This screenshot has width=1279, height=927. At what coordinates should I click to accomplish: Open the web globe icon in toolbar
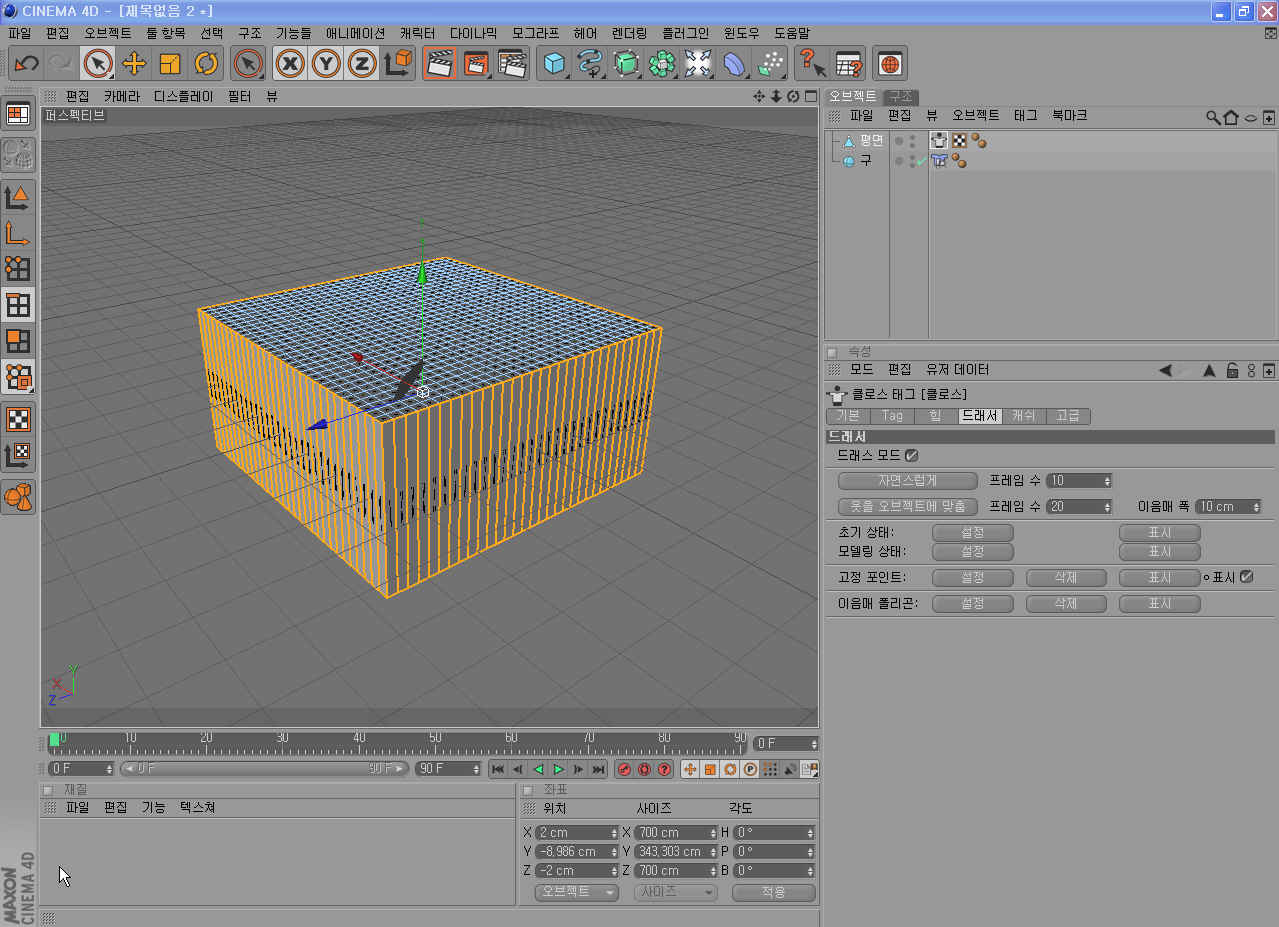coord(890,64)
